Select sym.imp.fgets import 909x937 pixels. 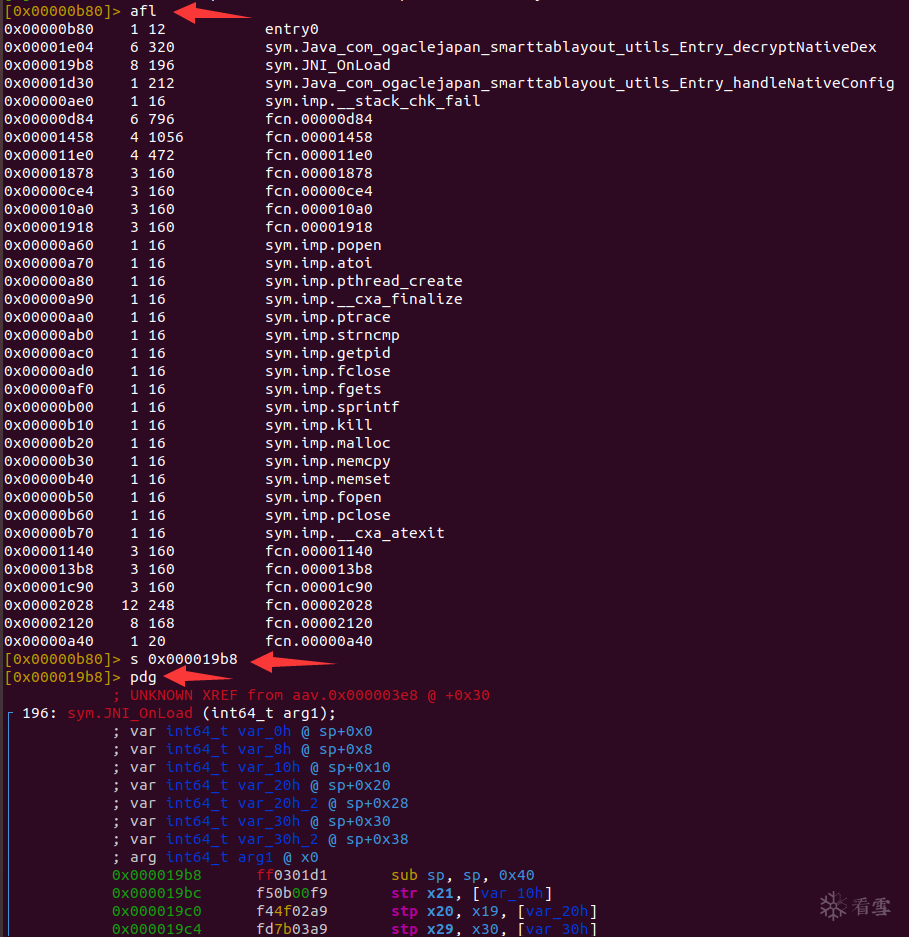(323, 389)
